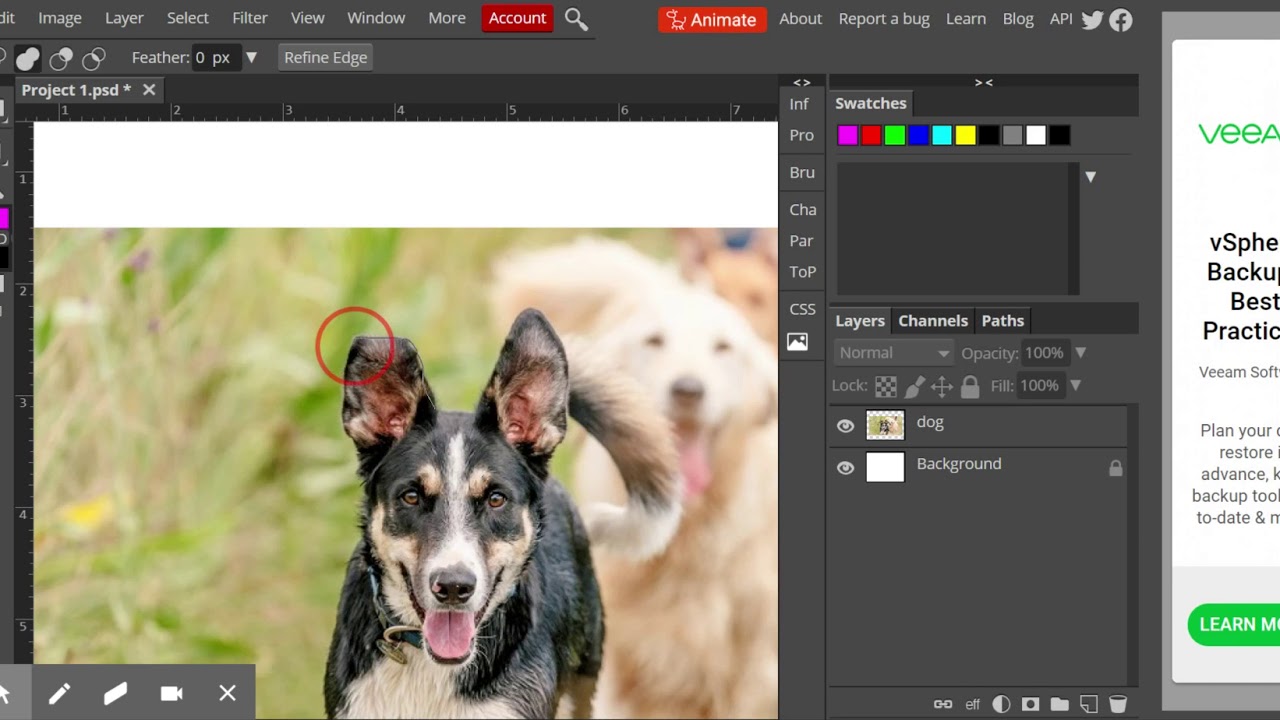This screenshot has height=720, width=1280.
Task: Open the Tool Presets panel (ToP)
Action: point(803,272)
